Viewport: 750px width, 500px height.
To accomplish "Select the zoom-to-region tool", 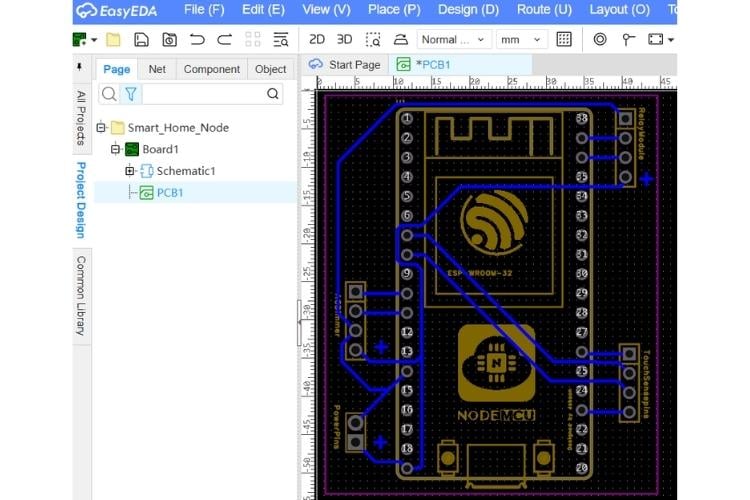I will tap(373, 40).
